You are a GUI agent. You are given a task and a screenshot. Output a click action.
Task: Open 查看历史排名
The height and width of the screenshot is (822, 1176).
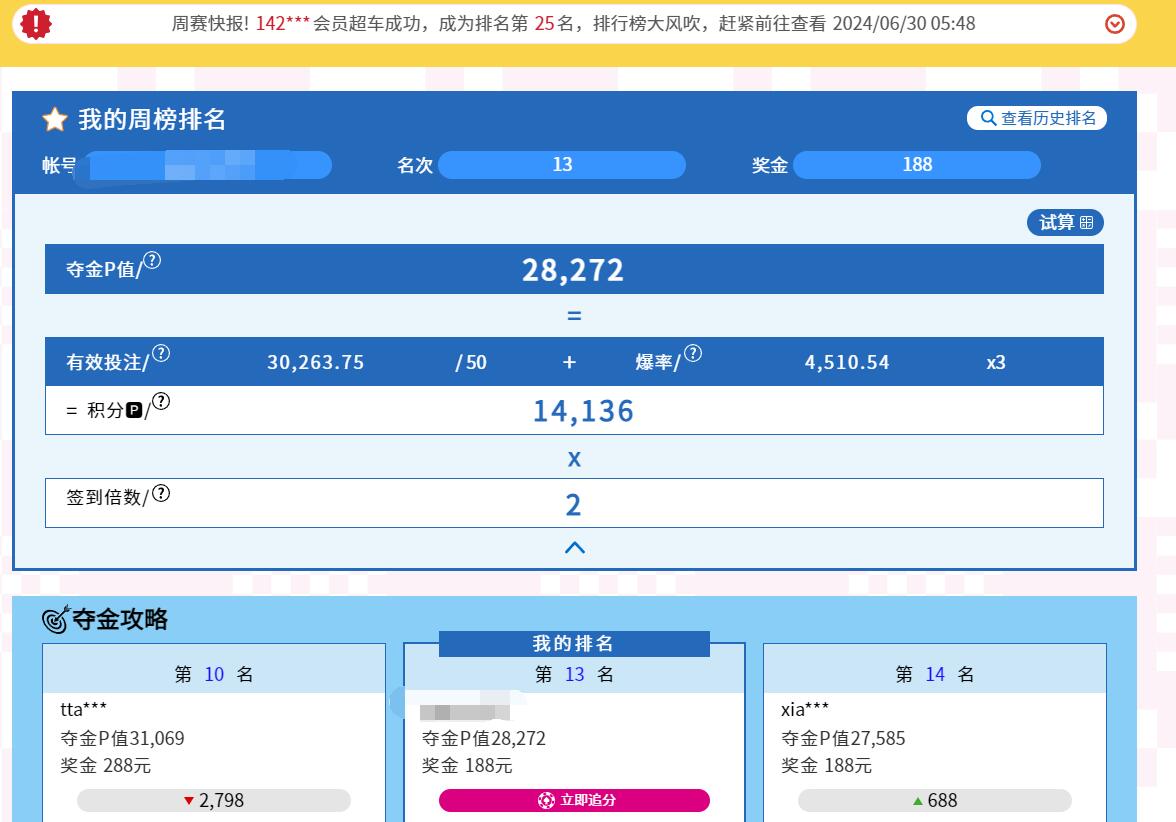(x=1037, y=117)
